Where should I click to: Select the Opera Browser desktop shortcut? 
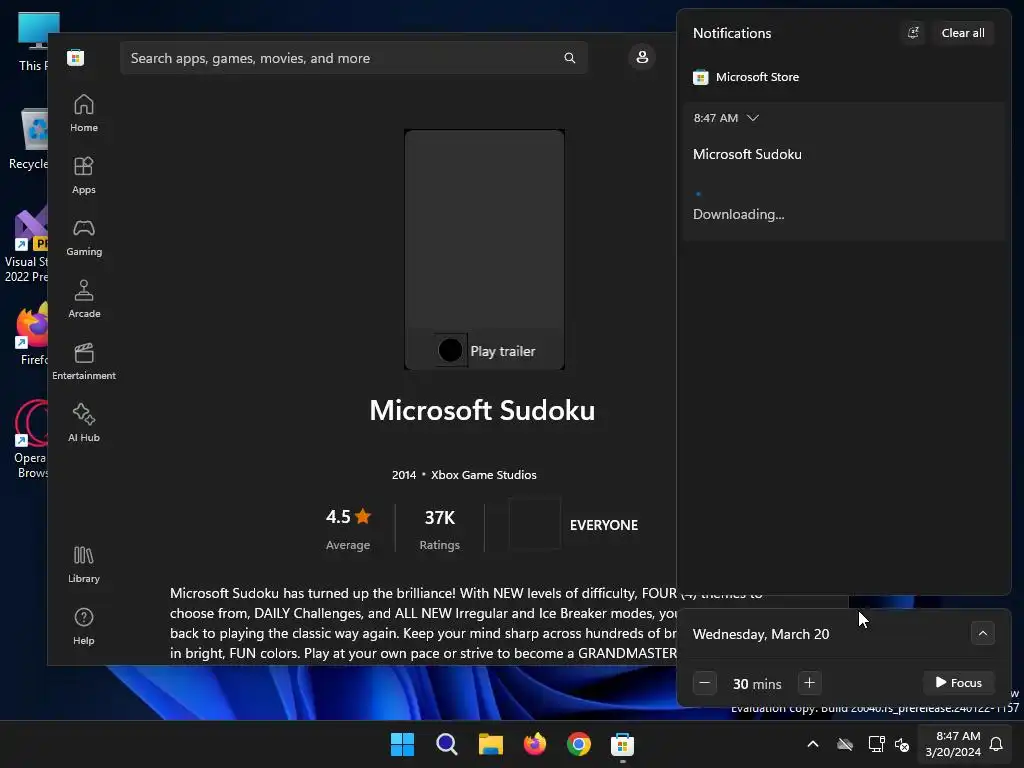31,439
